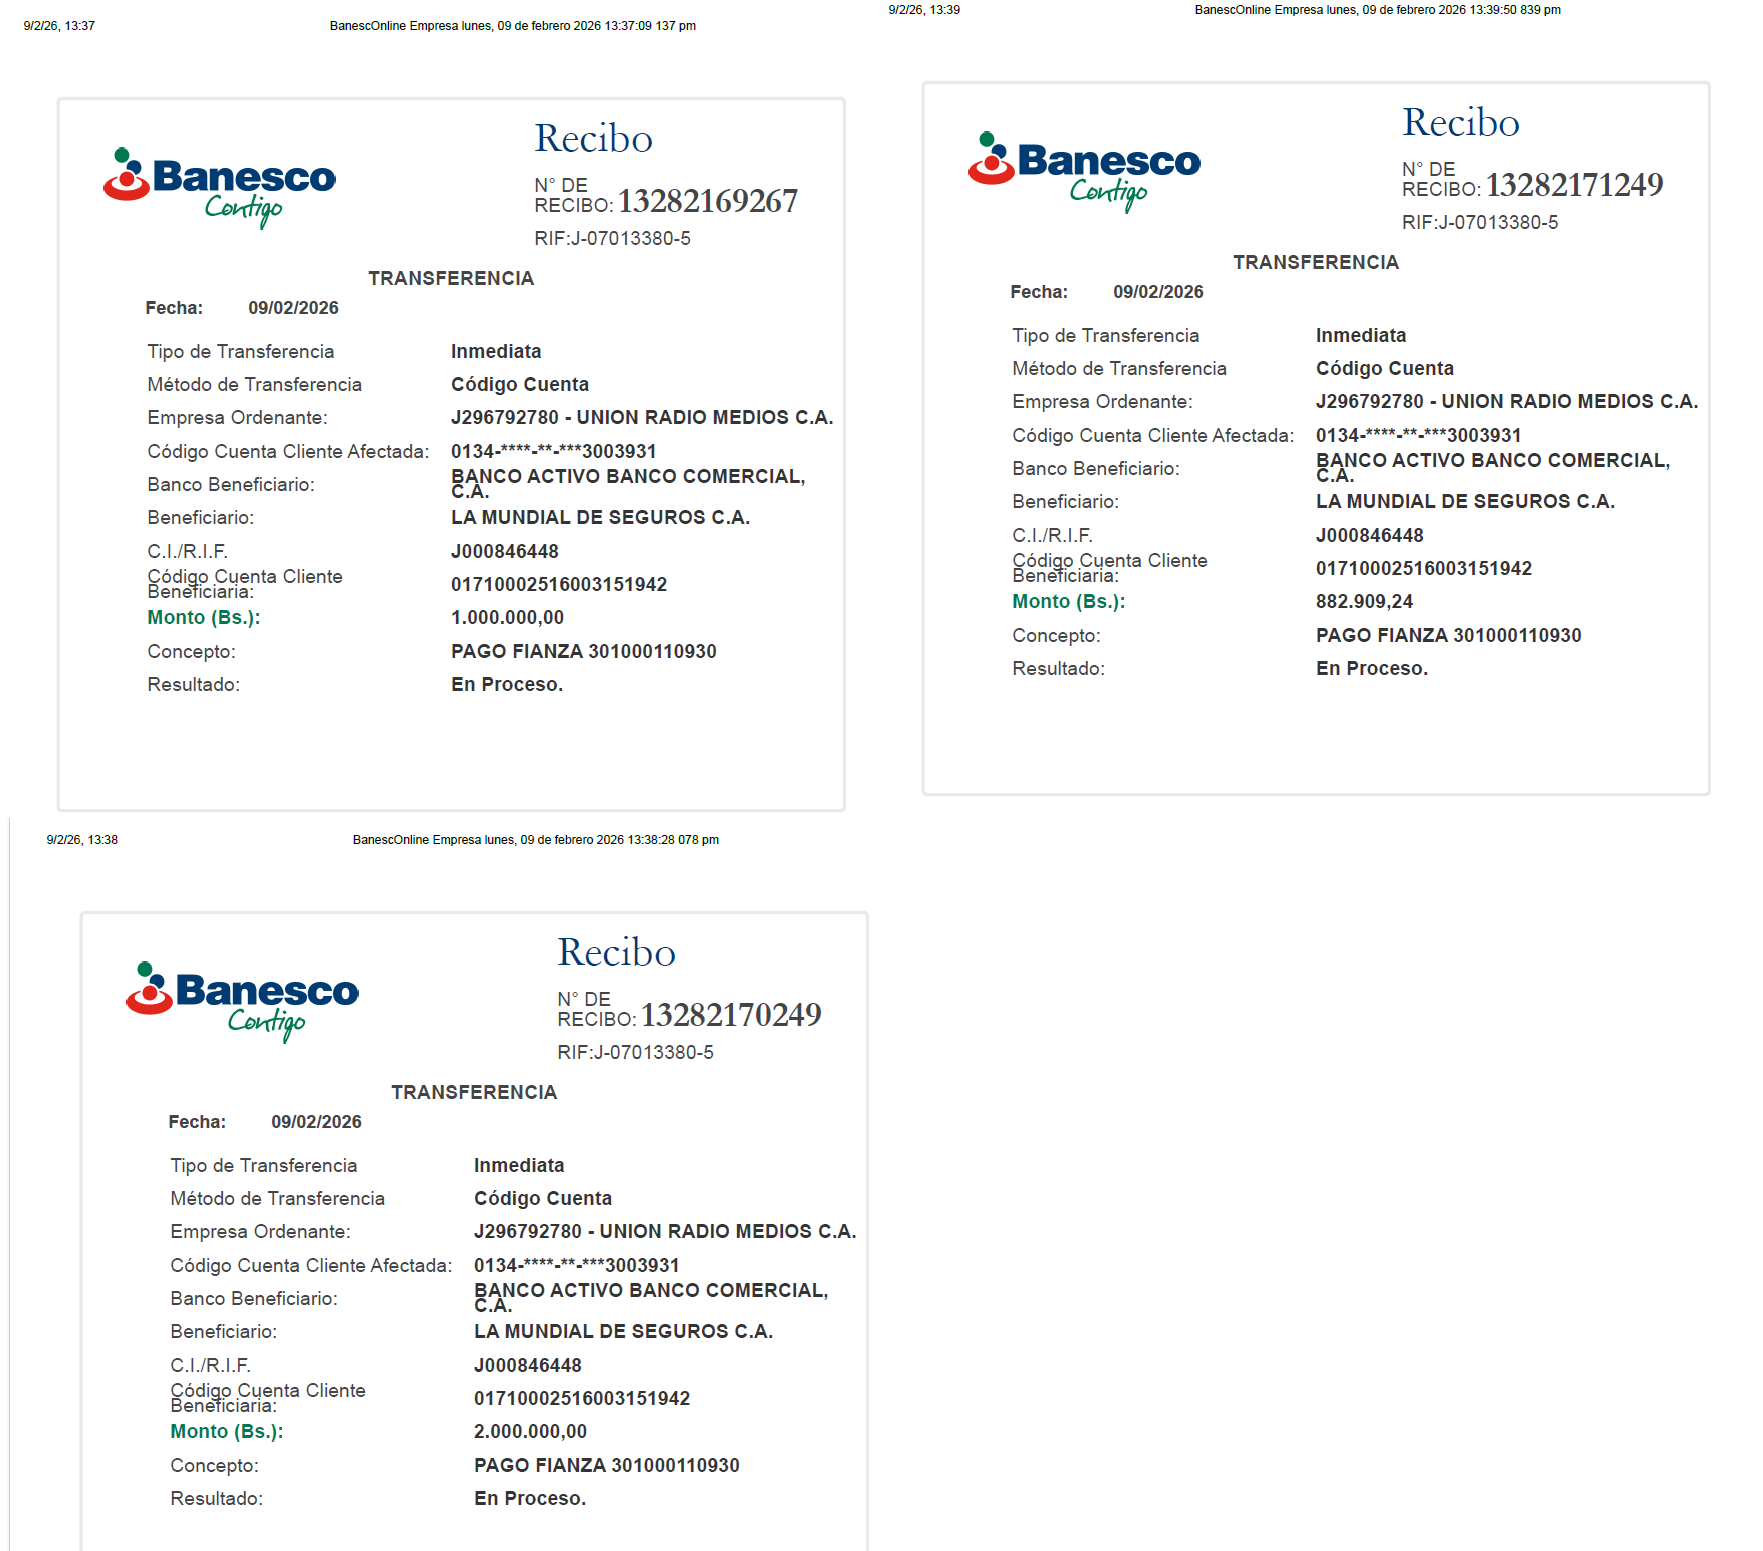Click the En Proceso result below the 2.000.000,00 amount

(x=530, y=1499)
